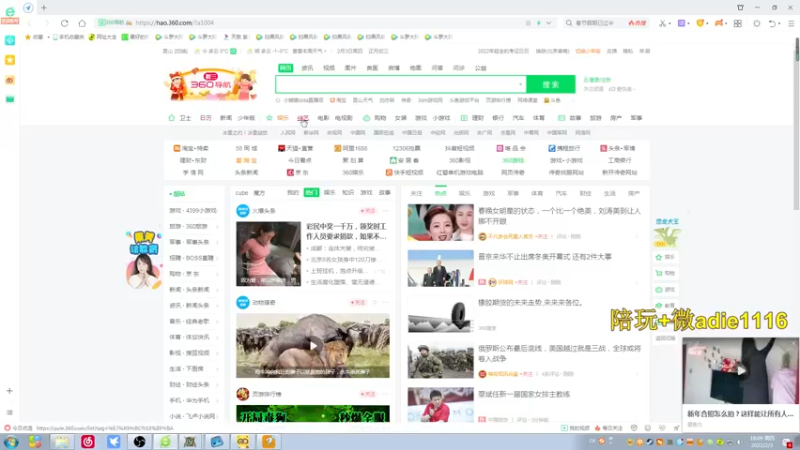
Task: Open the question mark taskbar app
Action: (x=269, y=442)
